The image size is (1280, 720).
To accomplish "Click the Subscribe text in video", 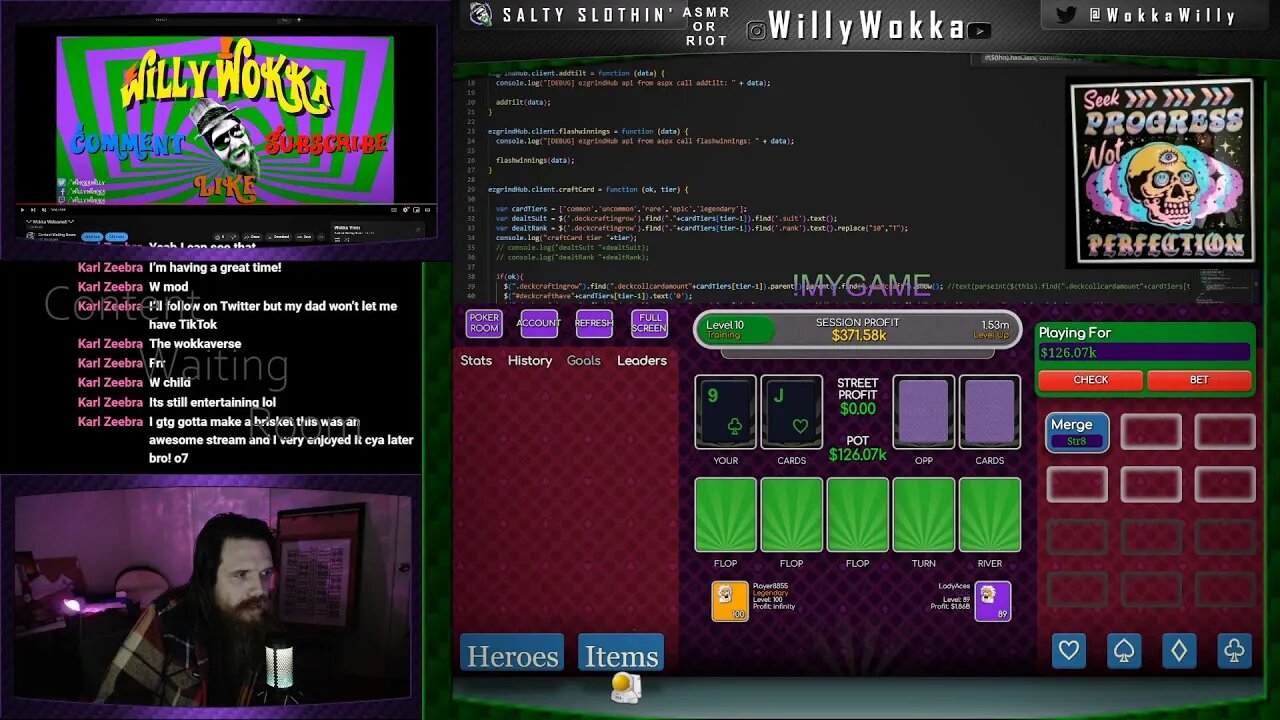I will [326, 143].
